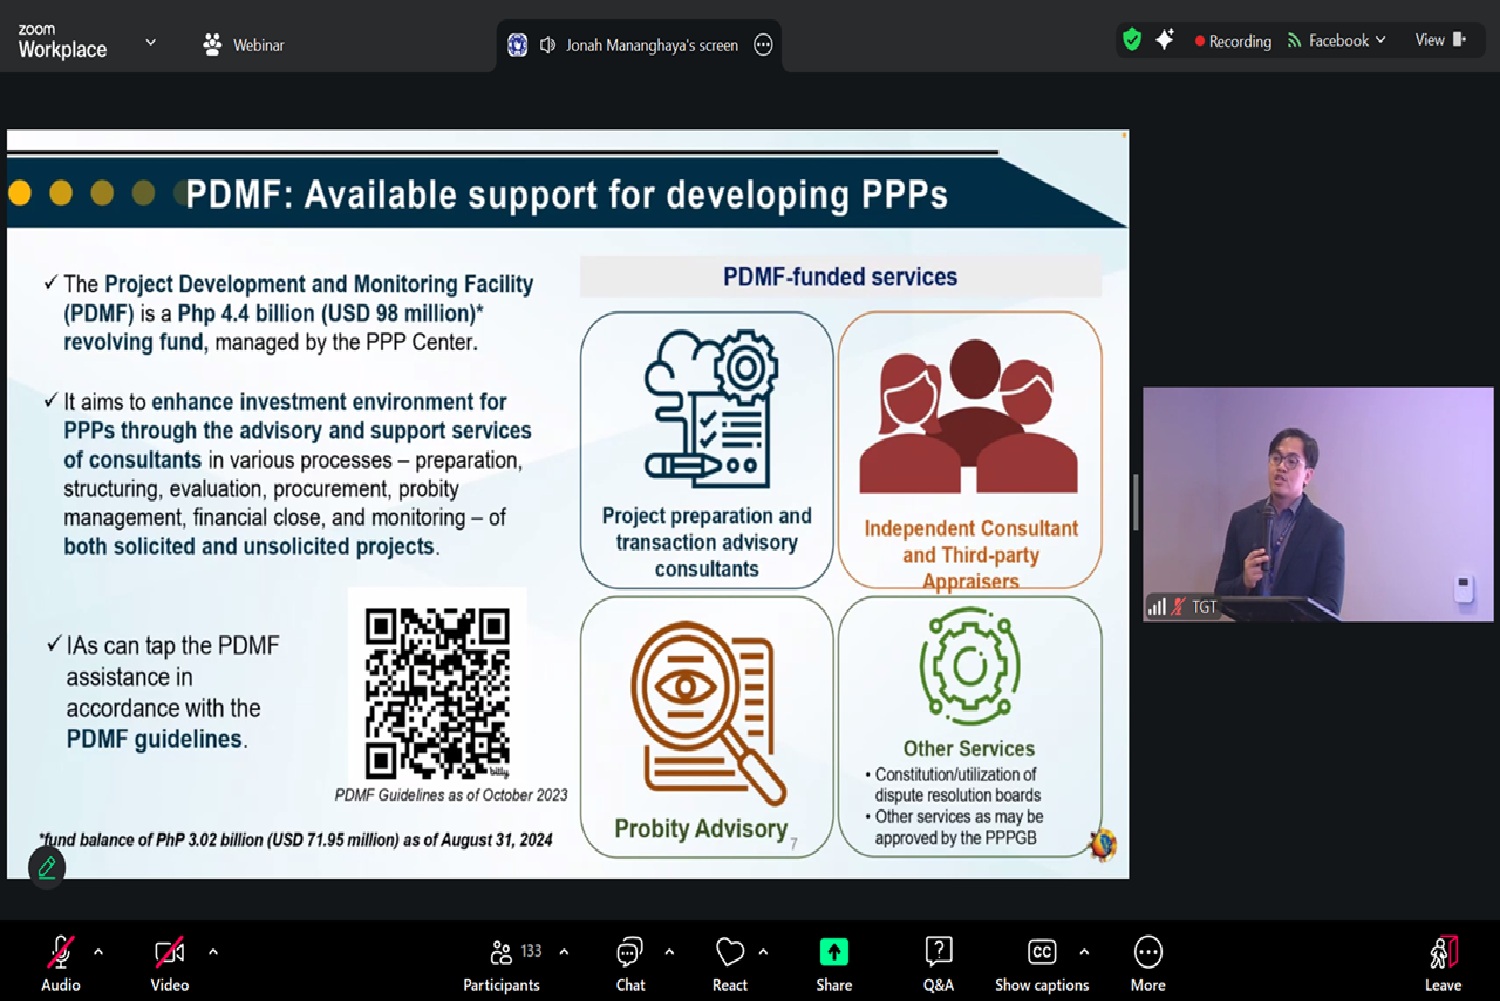This screenshot has height=1001, width=1500.
Task: Click the speaker video thumbnail
Action: [x=1318, y=504]
